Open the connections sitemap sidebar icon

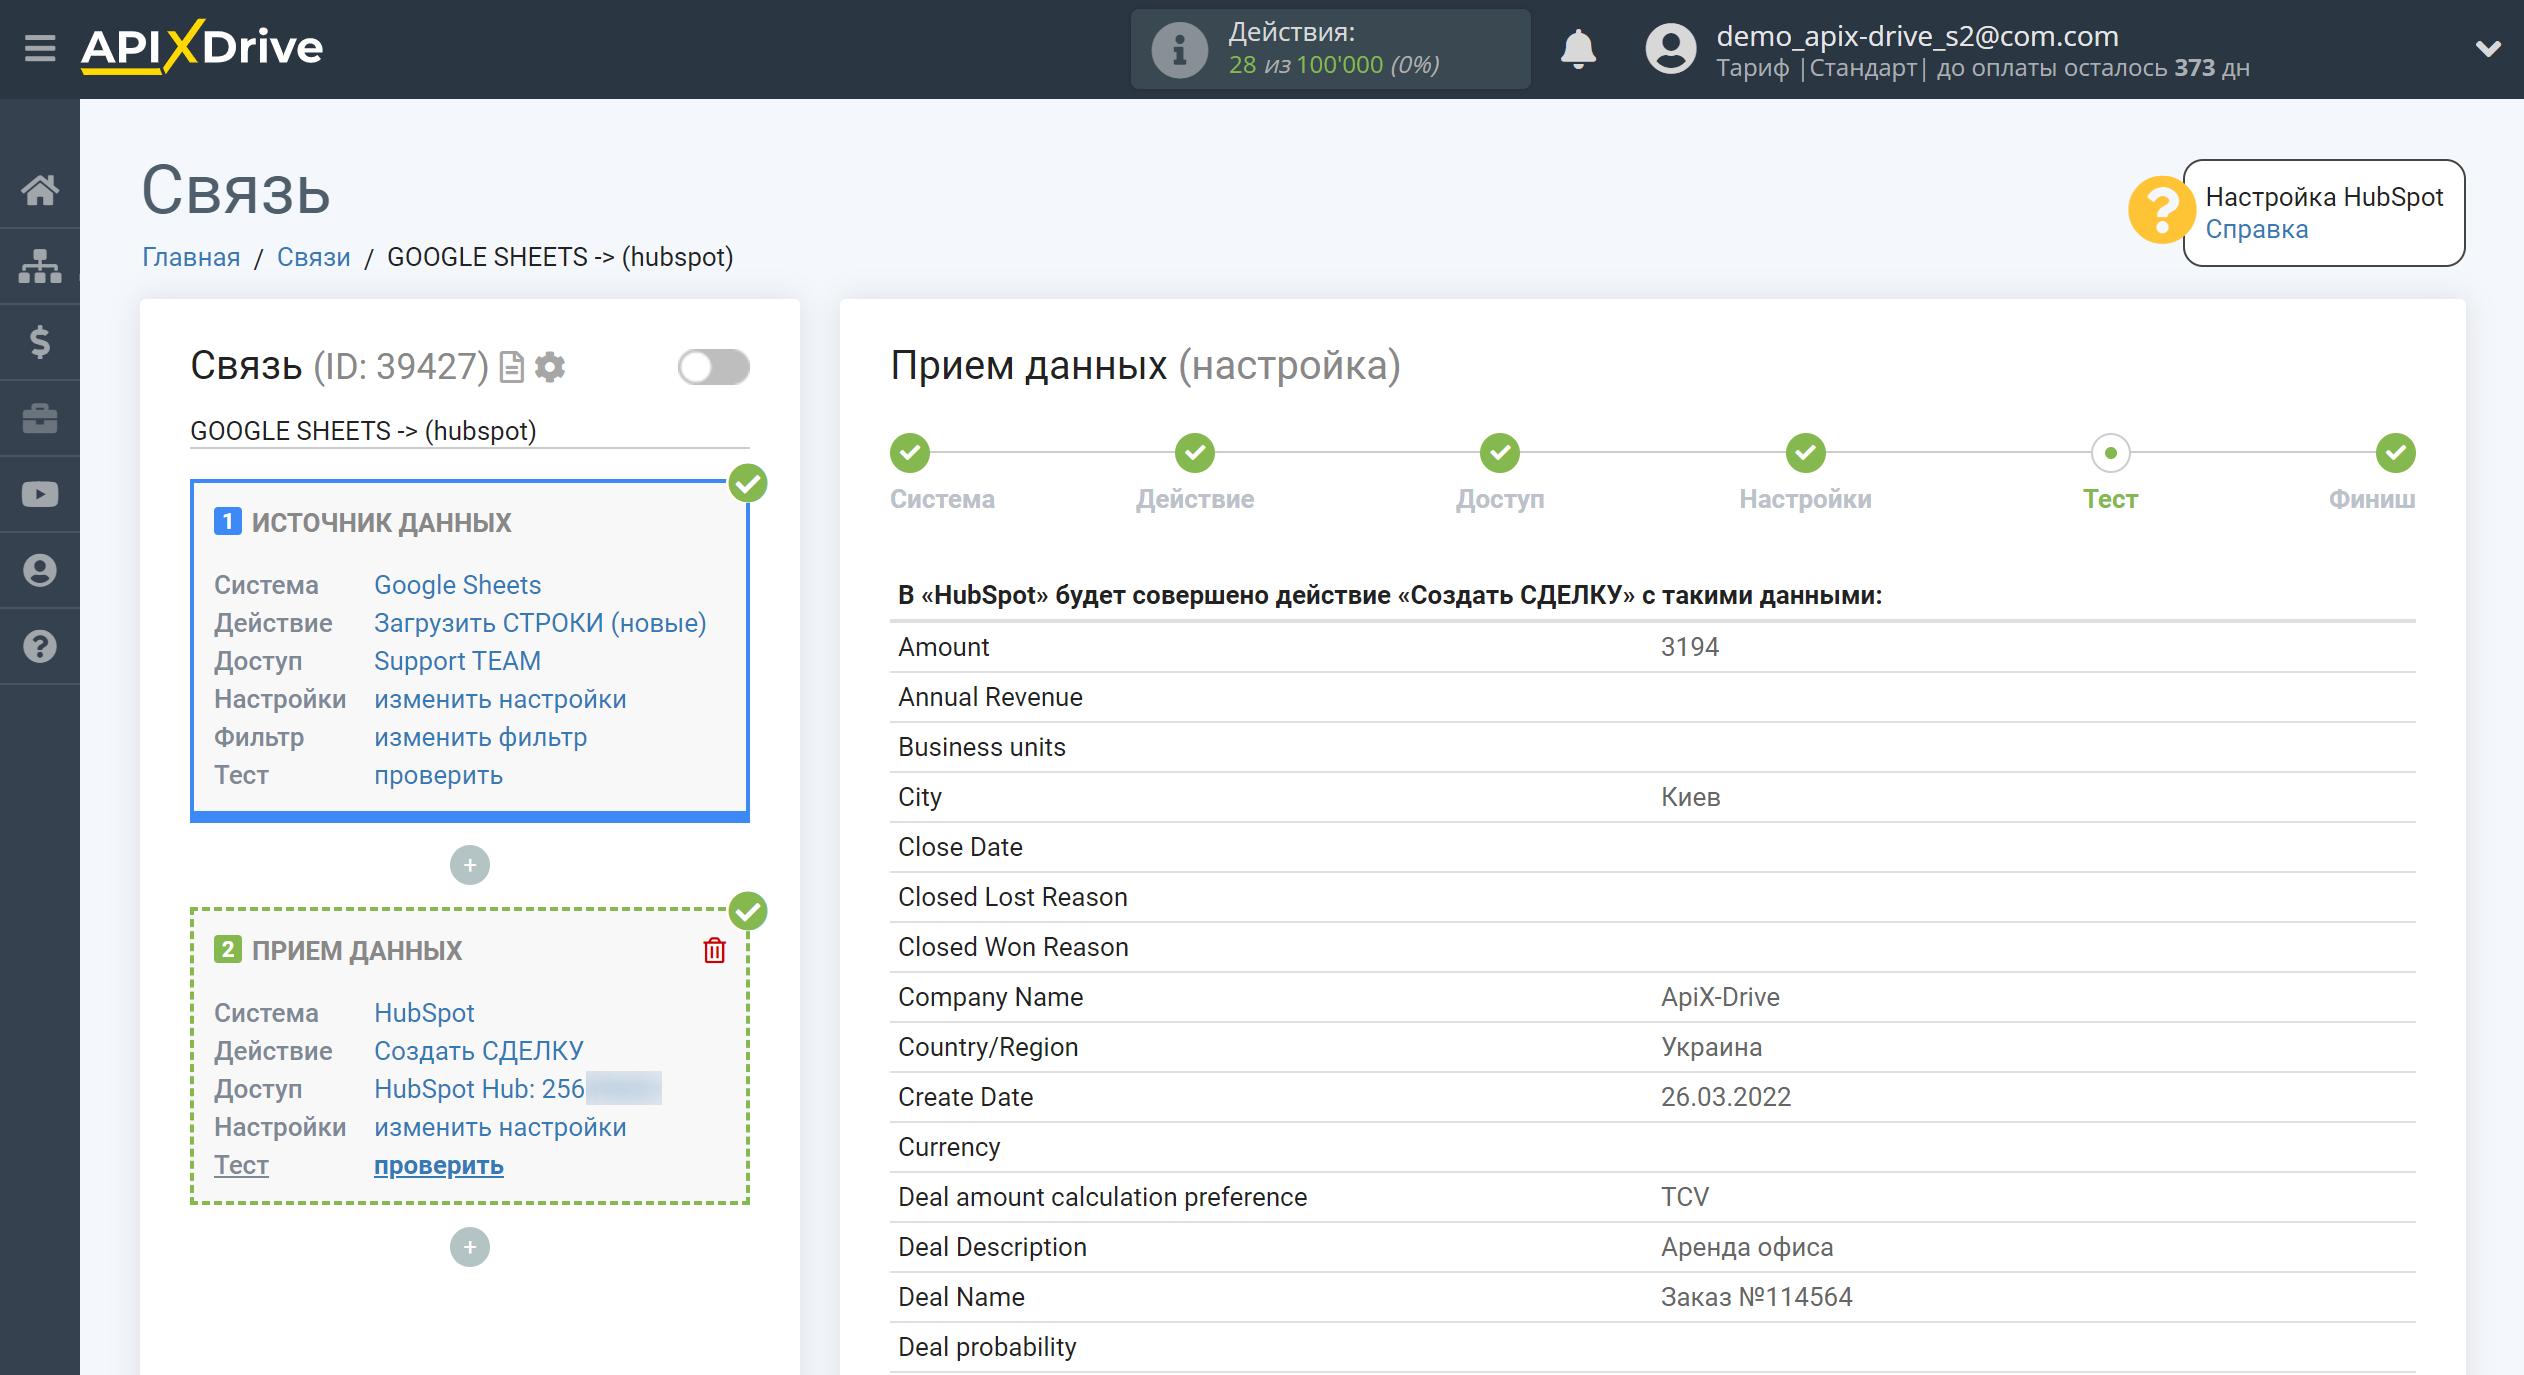point(40,266)
